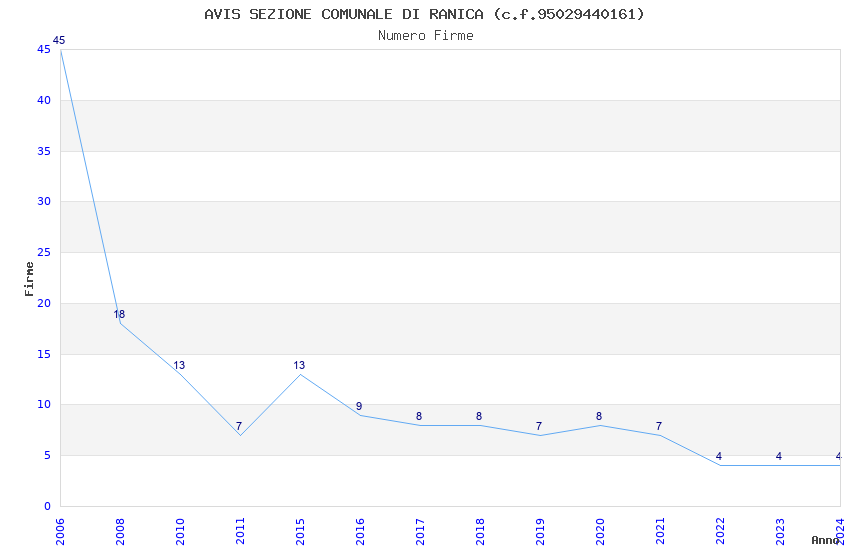Select the 2020 year label

600,531
